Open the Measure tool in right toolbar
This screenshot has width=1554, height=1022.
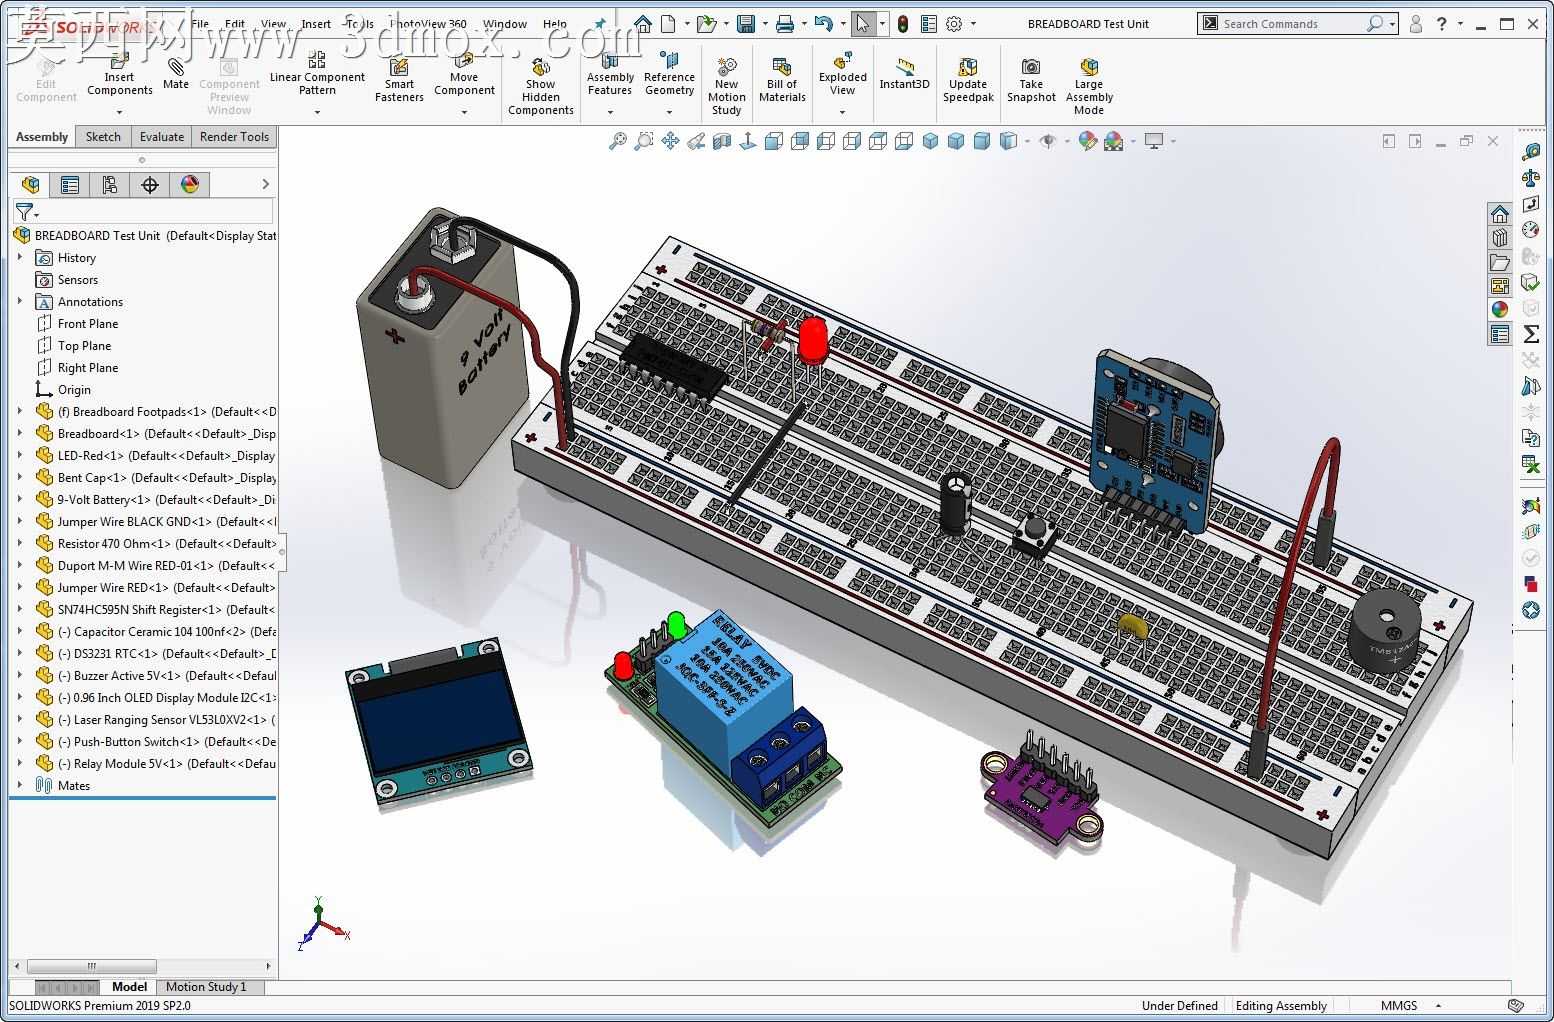click(x=1531, y=152)
